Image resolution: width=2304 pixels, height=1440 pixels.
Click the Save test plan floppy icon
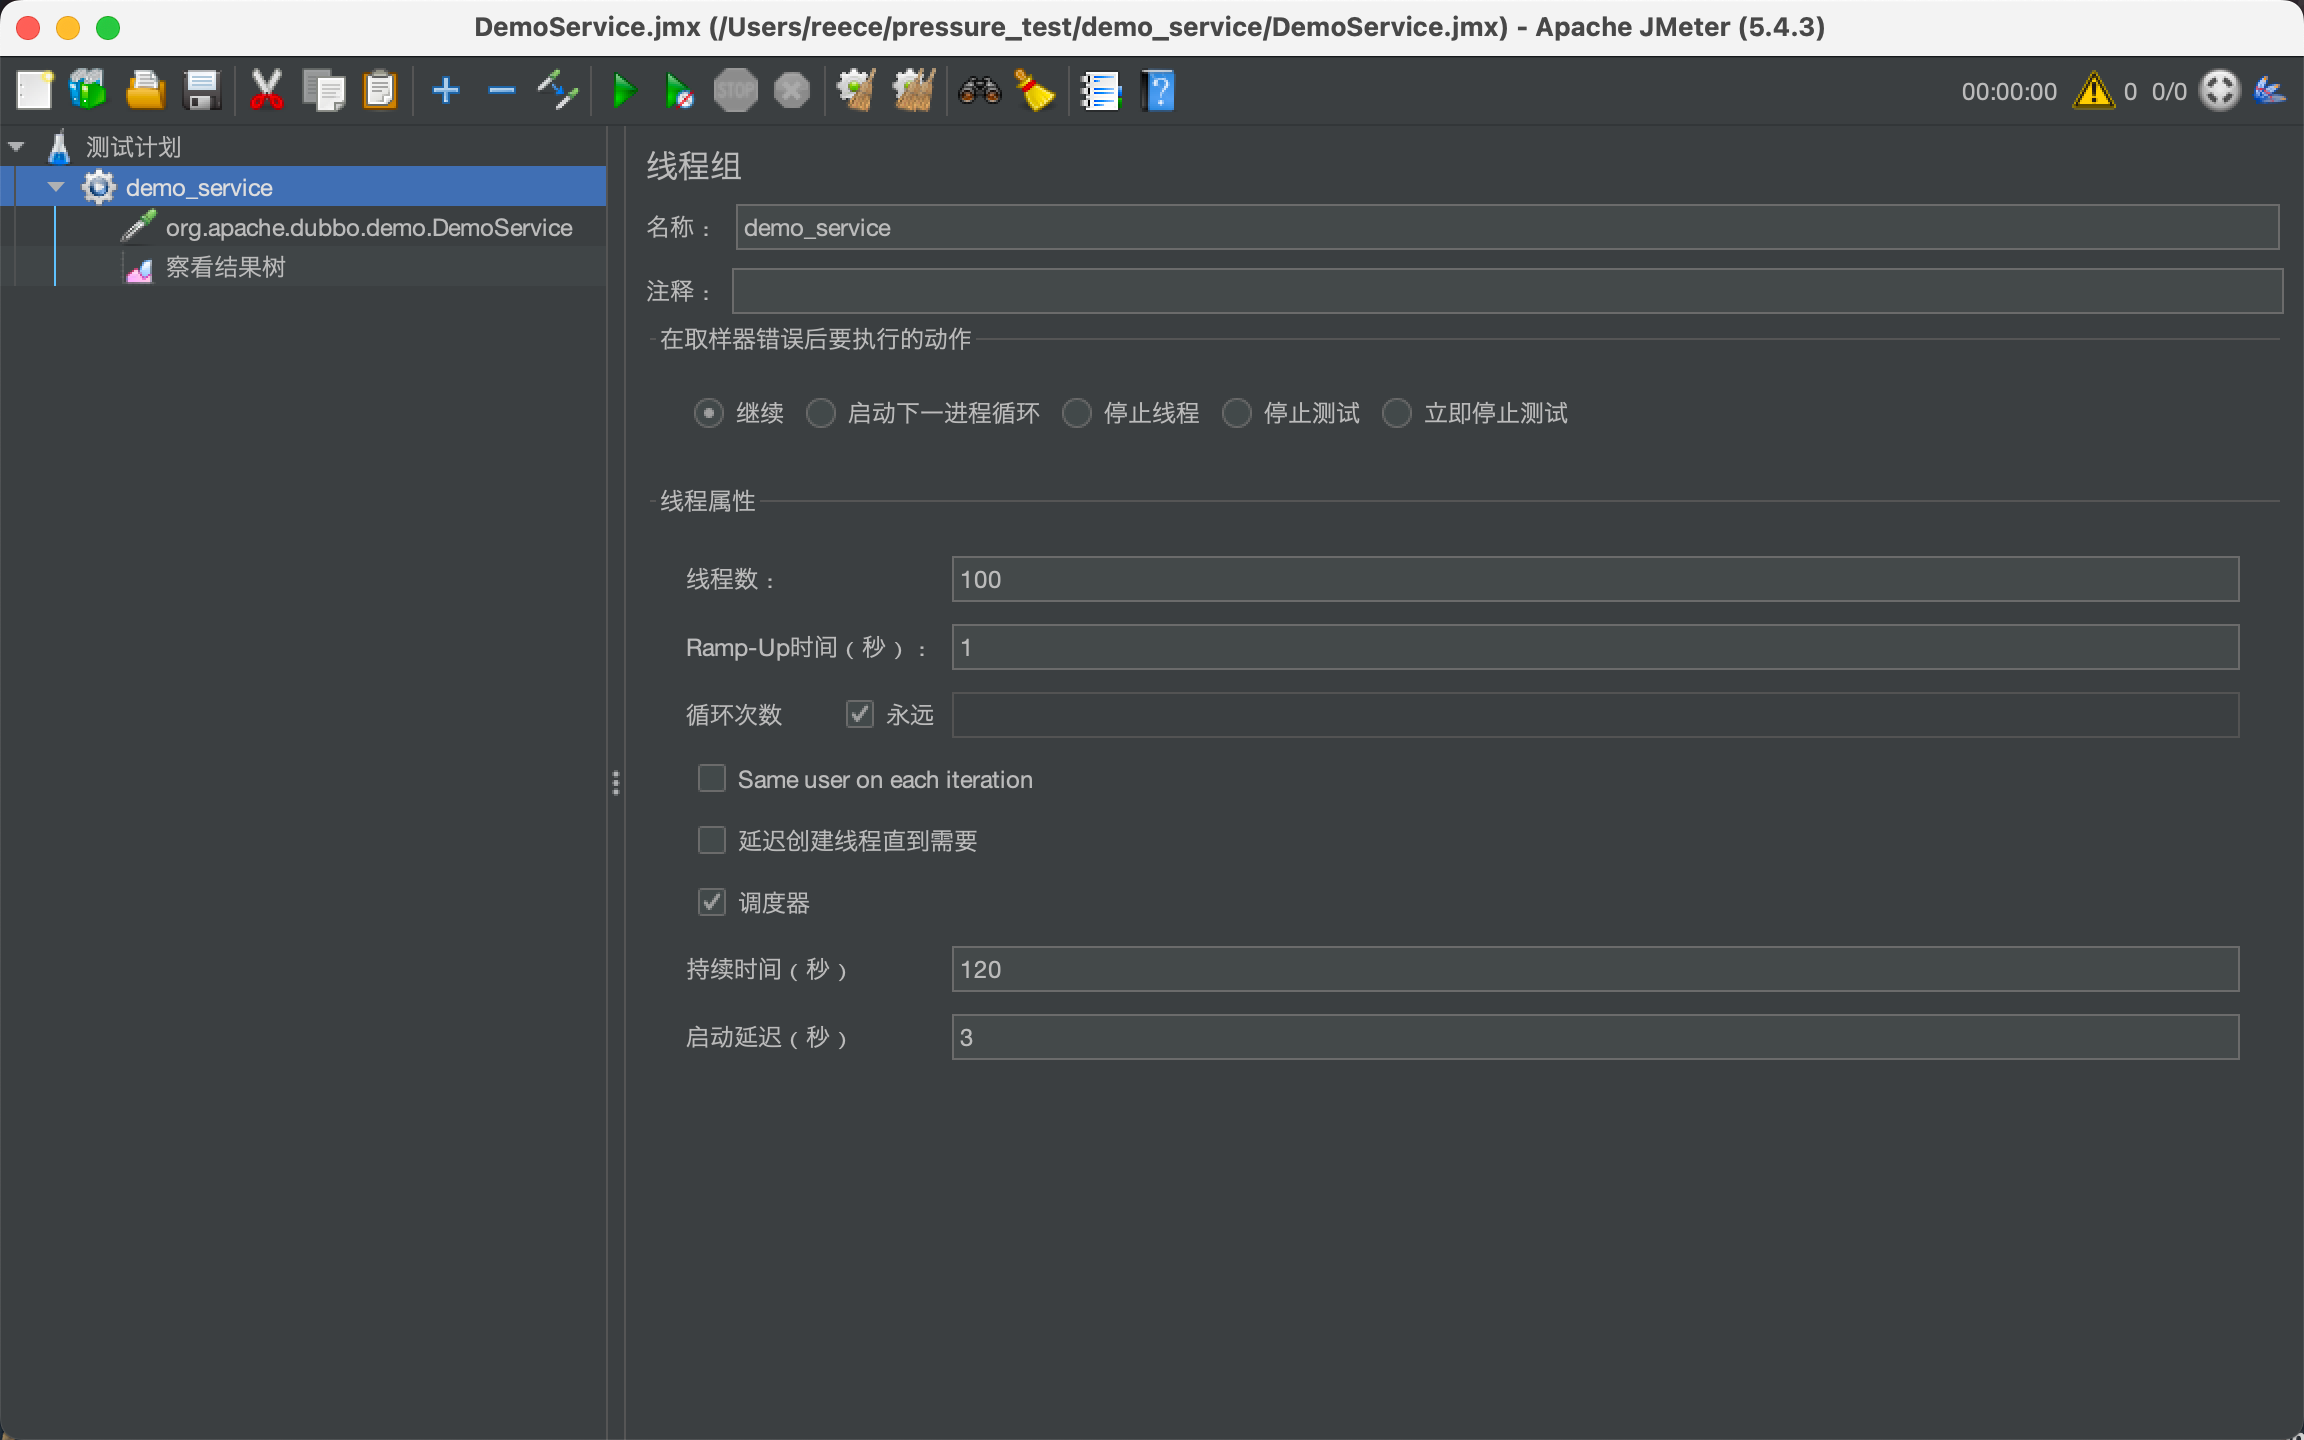(203, 91)
